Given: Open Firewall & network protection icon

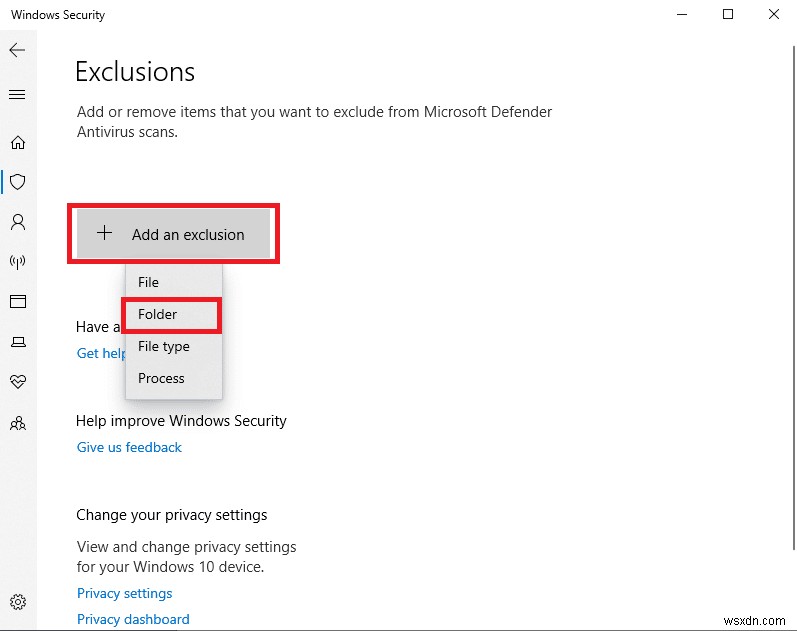Looking at the screenshot, I should coord(17,262).
